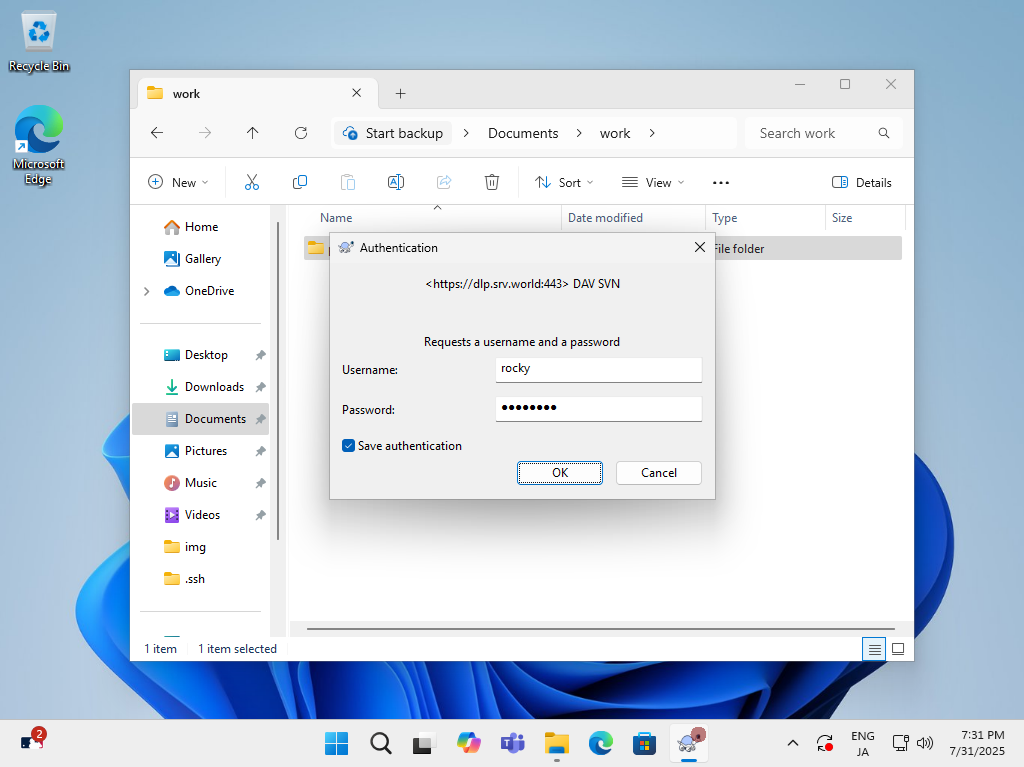Open Desktop in navigation pane

point(200,355)
